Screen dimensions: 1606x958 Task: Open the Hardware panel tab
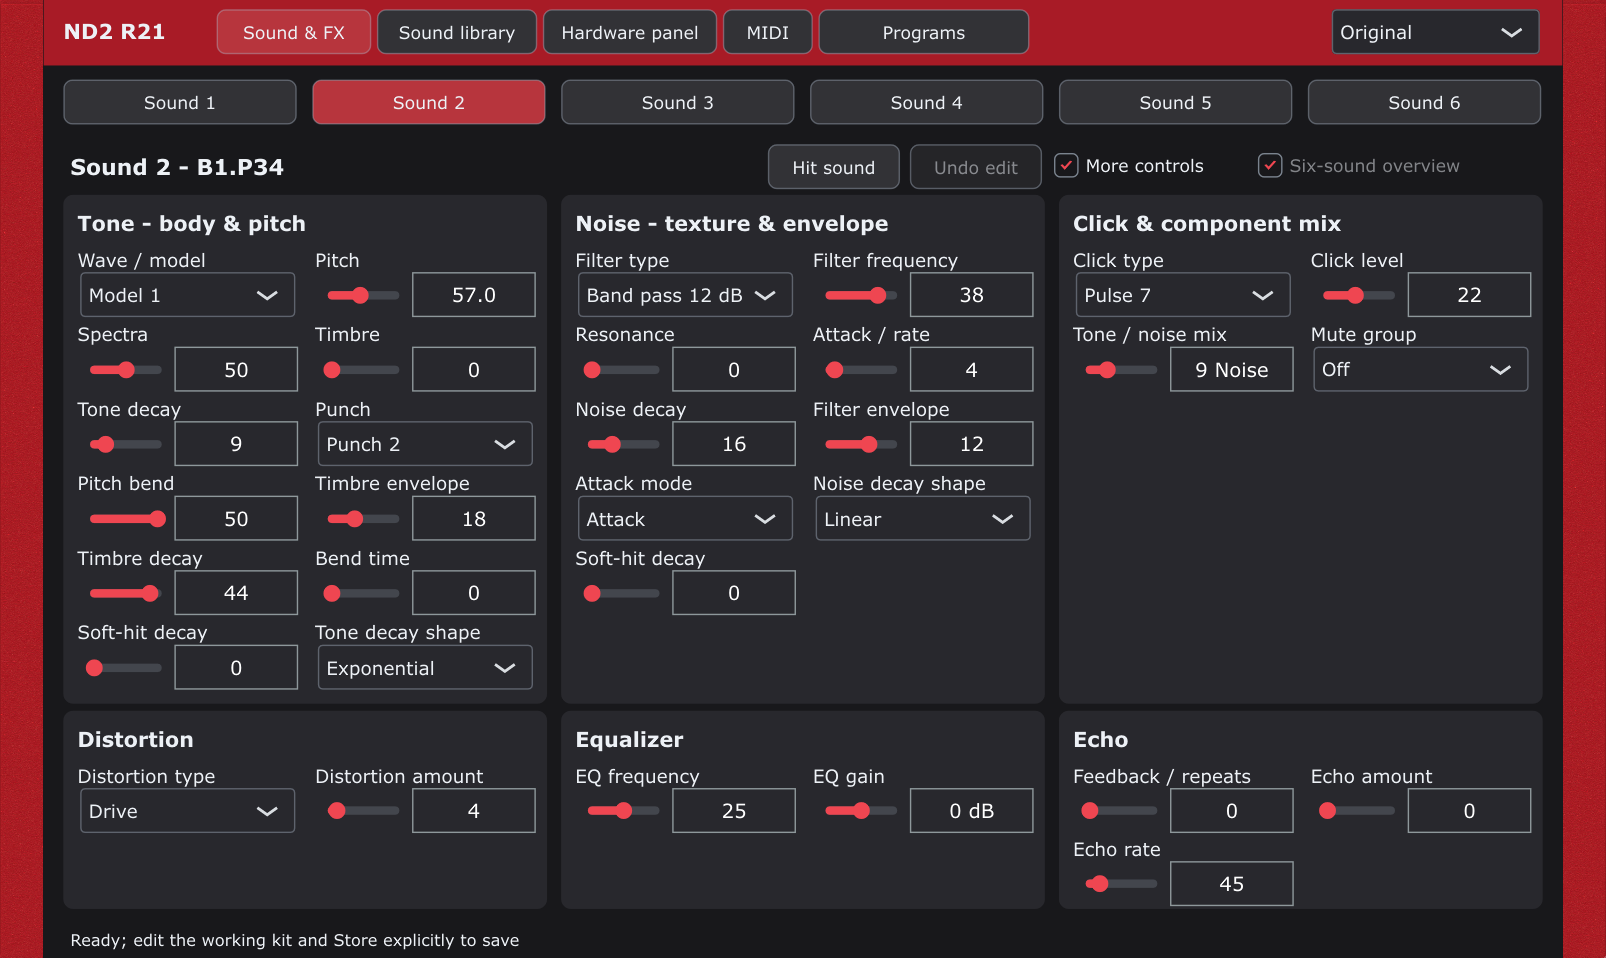click(630, 32)
